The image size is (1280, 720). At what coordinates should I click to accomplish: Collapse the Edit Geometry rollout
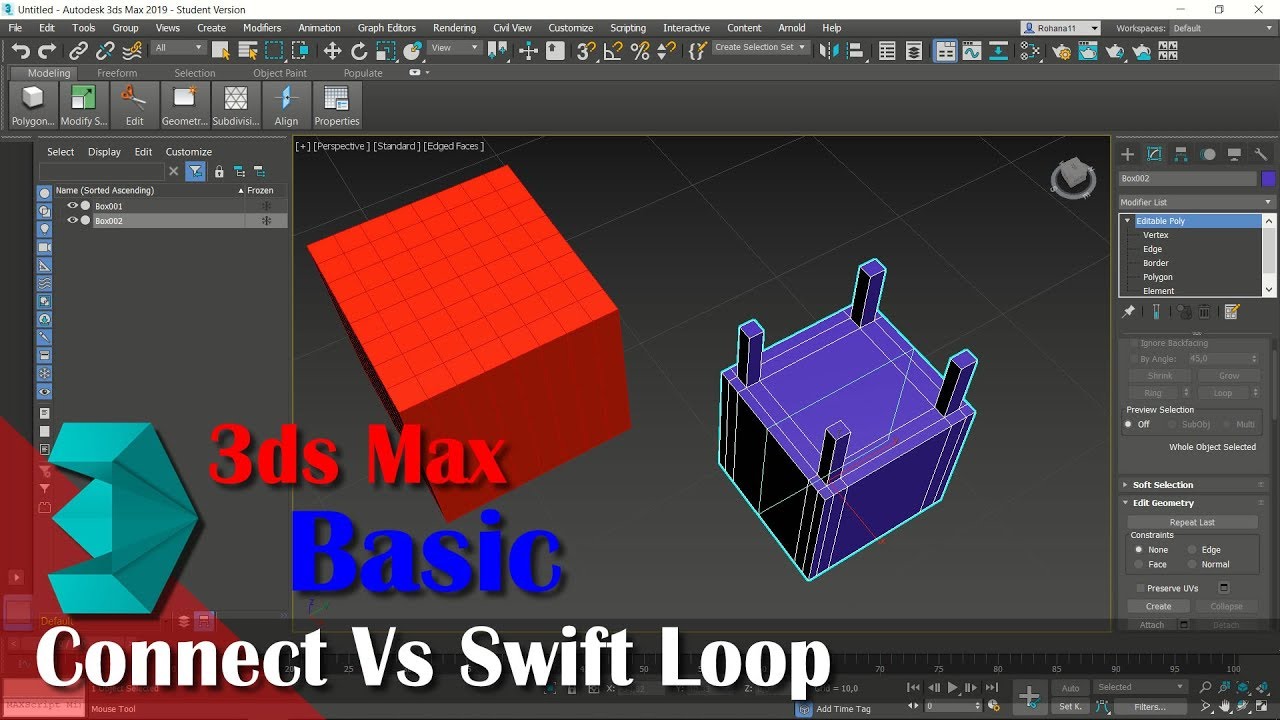pyautogui.click(x=1196, y=503)
